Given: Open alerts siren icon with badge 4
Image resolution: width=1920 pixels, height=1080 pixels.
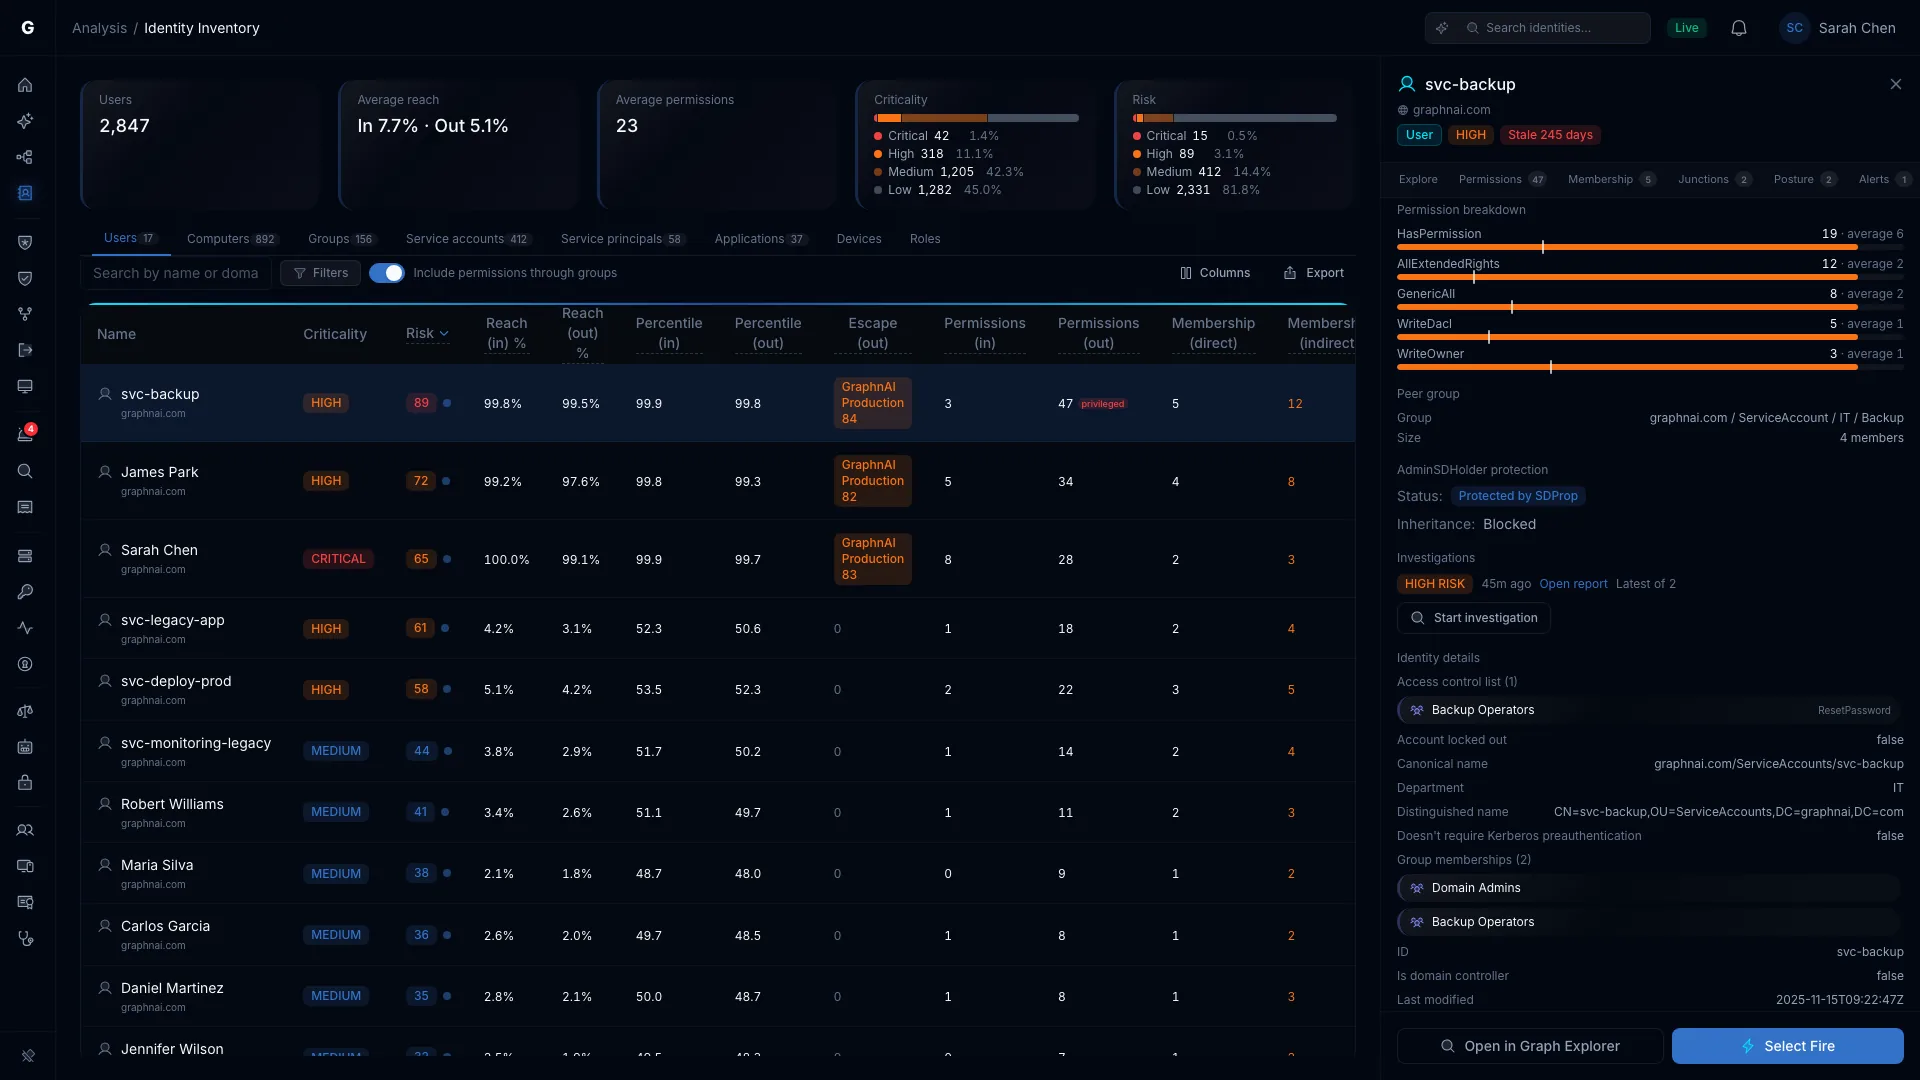Looking at the screenshot, I should pyautogui.click(x=25, y=434).
